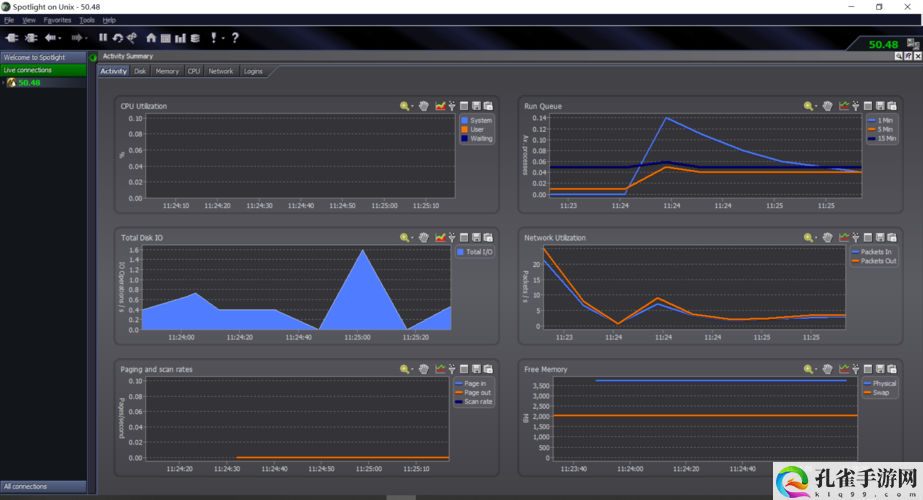Click the 50.48 connection status indicator top right
The height and width of the screenshot is (500, 923).
pyautogui.click(x=883, y=44)
